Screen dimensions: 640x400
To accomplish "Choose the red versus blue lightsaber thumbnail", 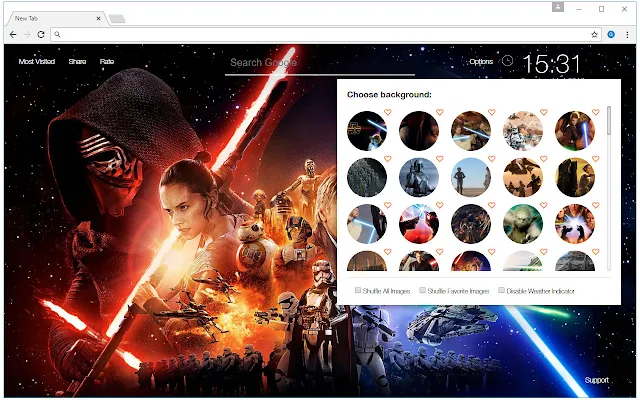I will tap(419, 224).
